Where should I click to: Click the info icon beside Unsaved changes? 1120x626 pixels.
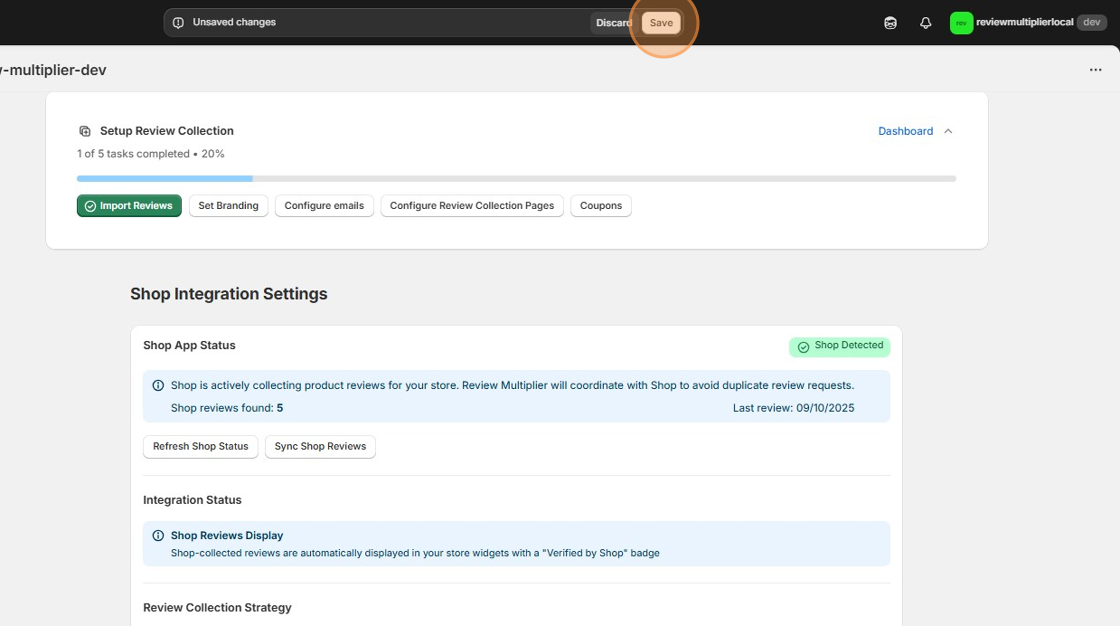[179, 21]
